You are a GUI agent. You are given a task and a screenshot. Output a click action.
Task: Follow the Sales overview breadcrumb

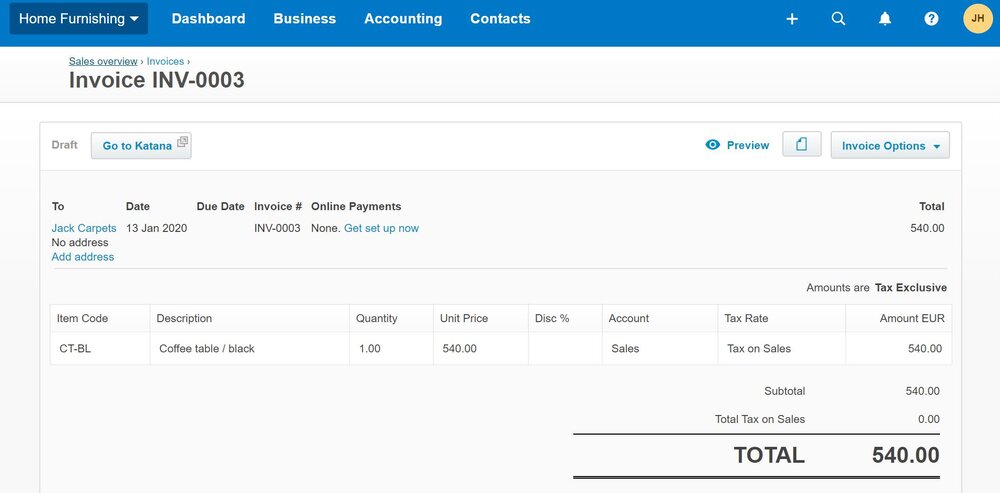pyautogui.click(x=103, y=61)
